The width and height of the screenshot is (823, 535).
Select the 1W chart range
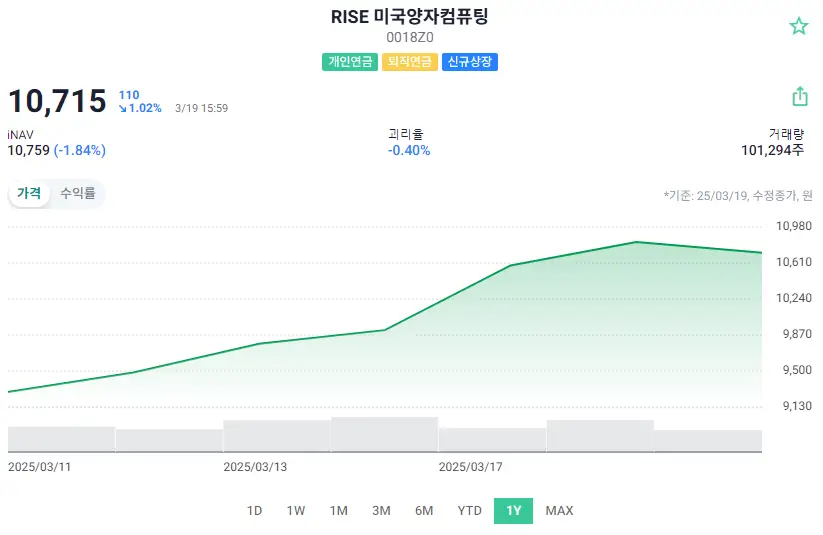pos(296,511)
